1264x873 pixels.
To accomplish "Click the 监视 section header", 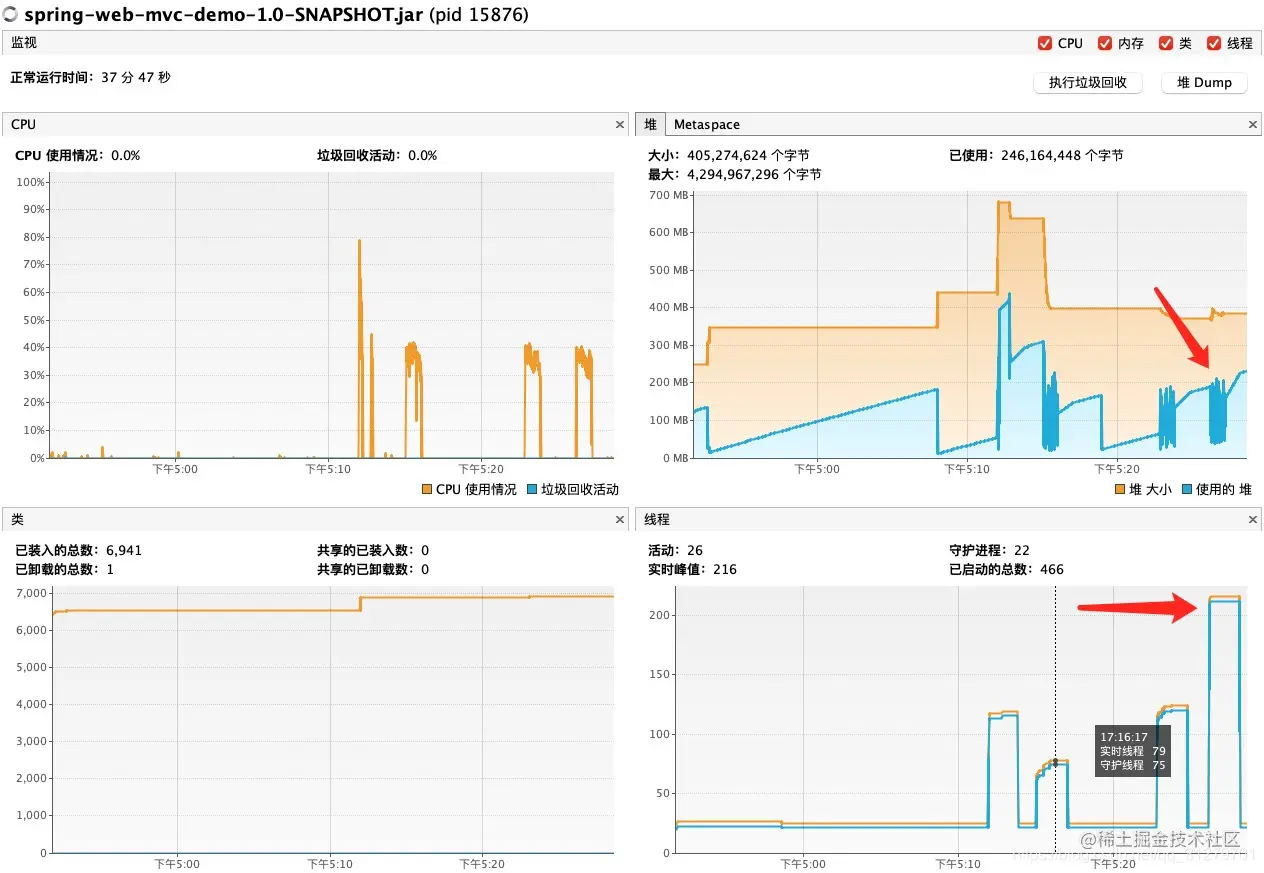I will 24,43.
